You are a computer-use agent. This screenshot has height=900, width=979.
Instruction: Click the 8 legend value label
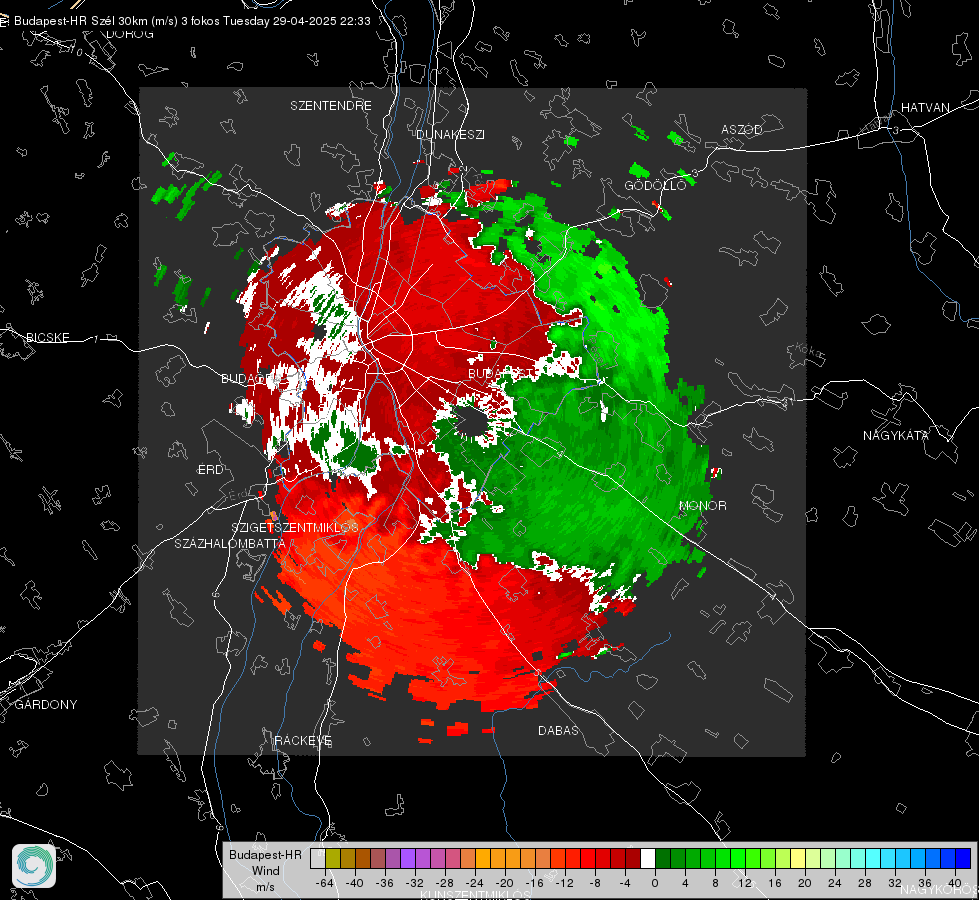pyautogui.click(x=715, y=883)
